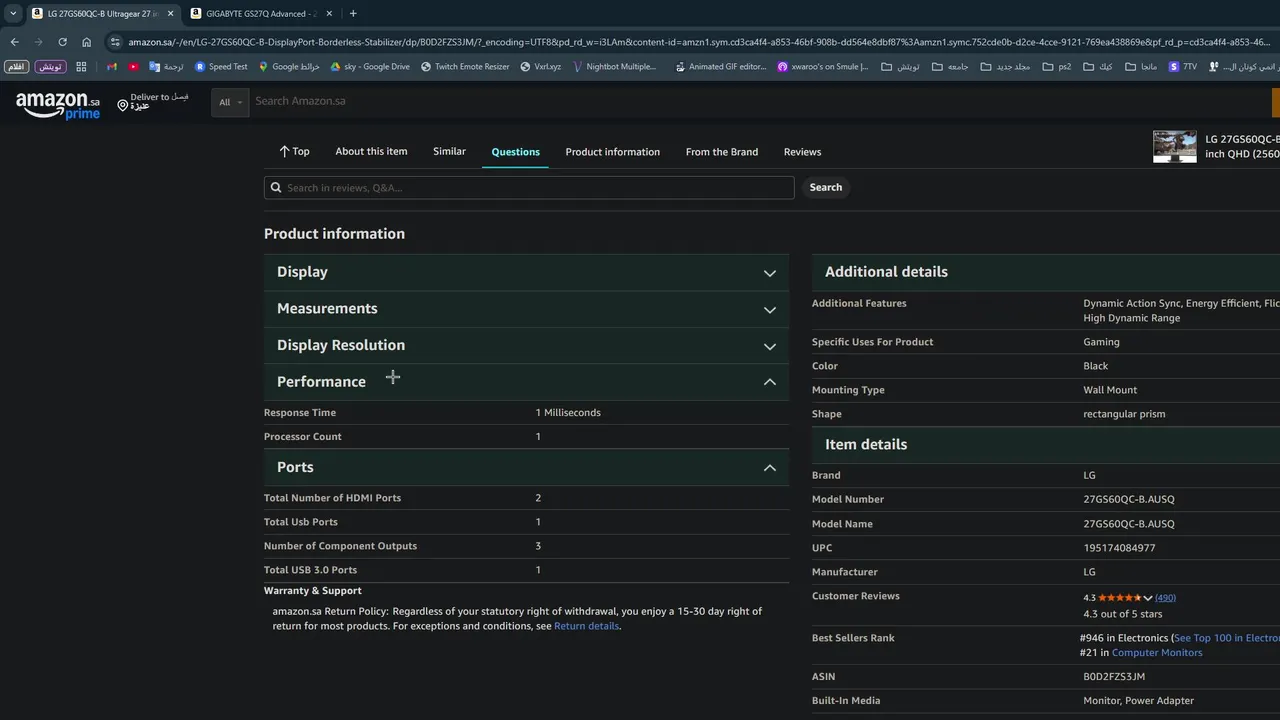The width and height of the screenshot is (1280, 720).
Task: Collapse the Ports section
Action: (769, 468)
